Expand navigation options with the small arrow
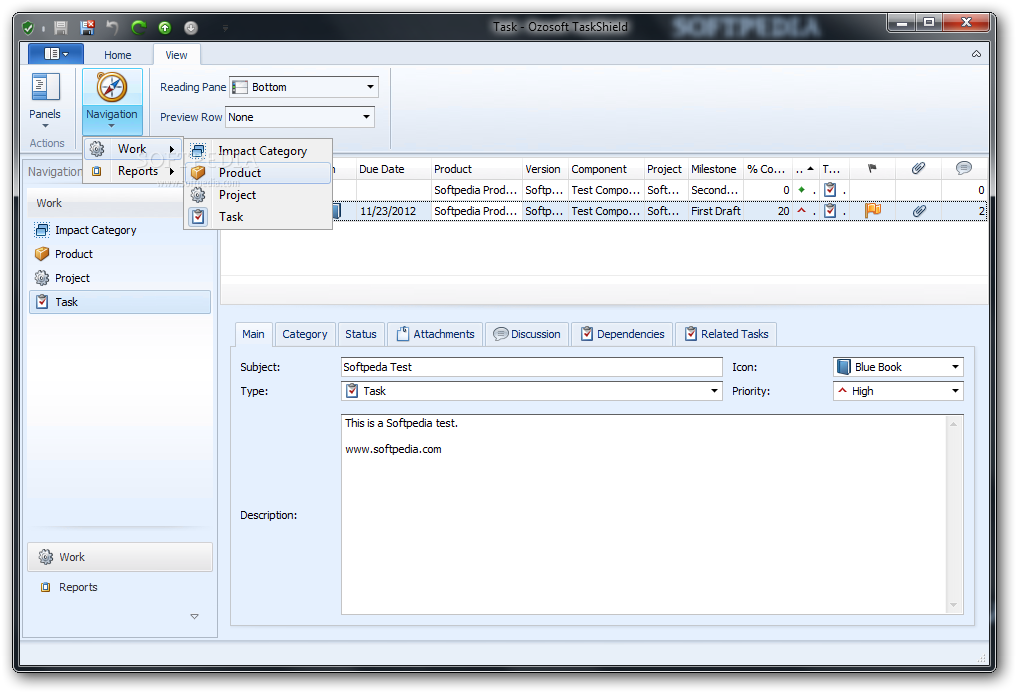This screenshot has width=1017, height=693. coord(194,616)
